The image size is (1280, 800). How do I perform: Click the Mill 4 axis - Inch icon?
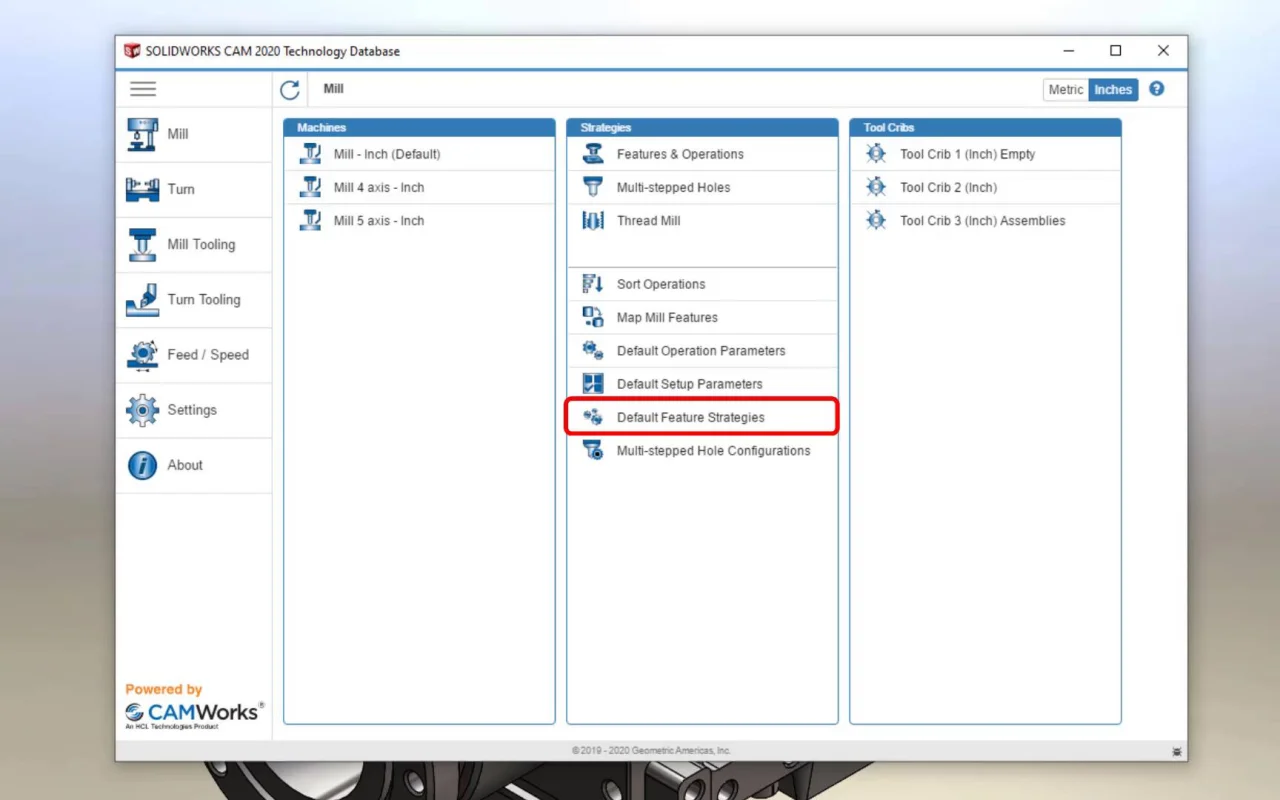[x=311, y=187]
